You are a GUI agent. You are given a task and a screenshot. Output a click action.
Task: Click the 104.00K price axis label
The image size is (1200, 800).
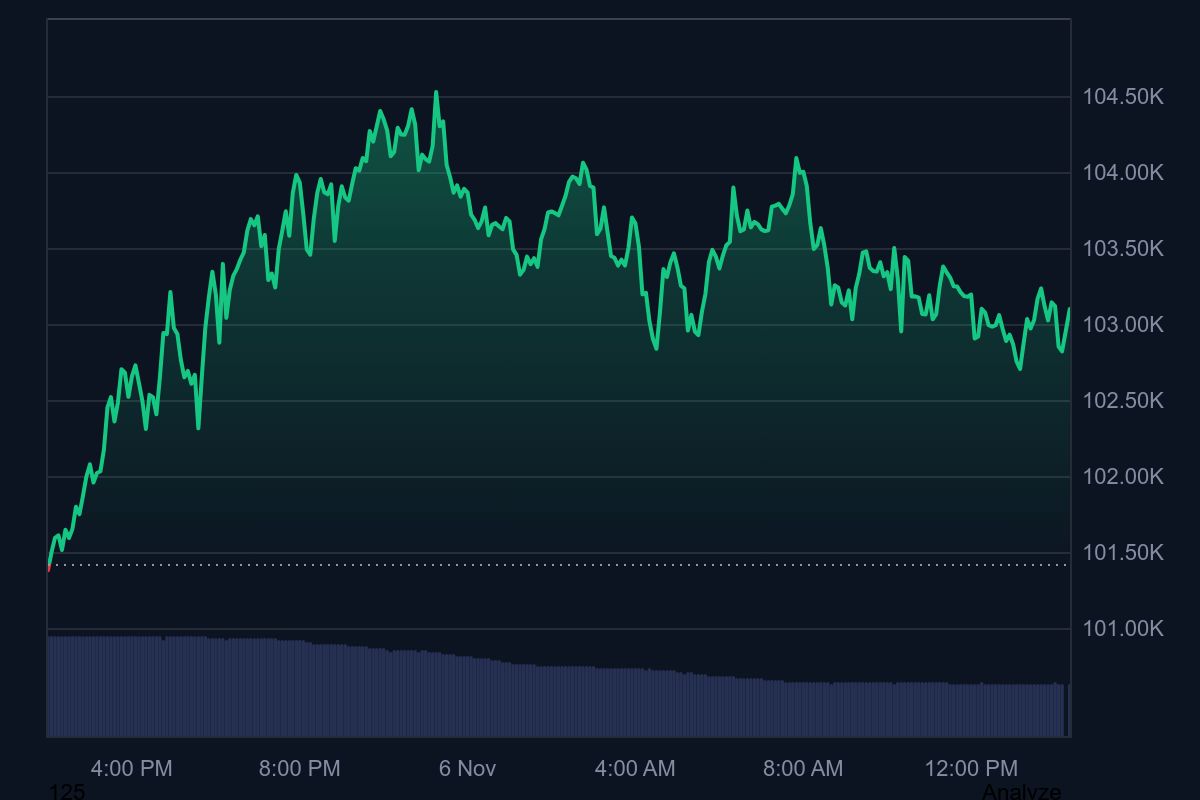1123,173
